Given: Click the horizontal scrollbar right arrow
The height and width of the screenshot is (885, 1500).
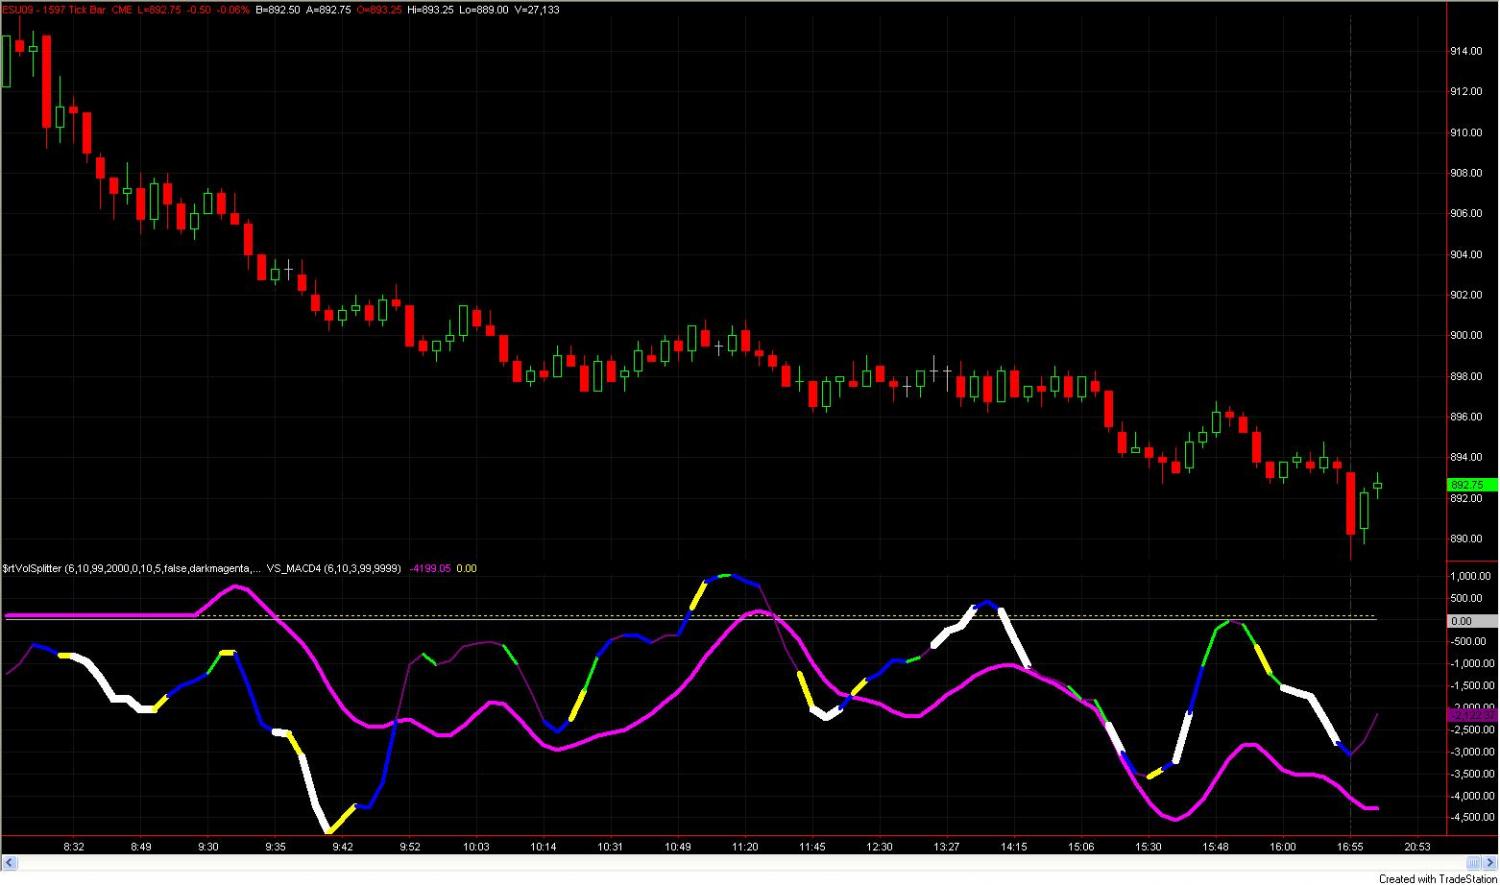Looking at the screenshot, I should click(1490, 862).
